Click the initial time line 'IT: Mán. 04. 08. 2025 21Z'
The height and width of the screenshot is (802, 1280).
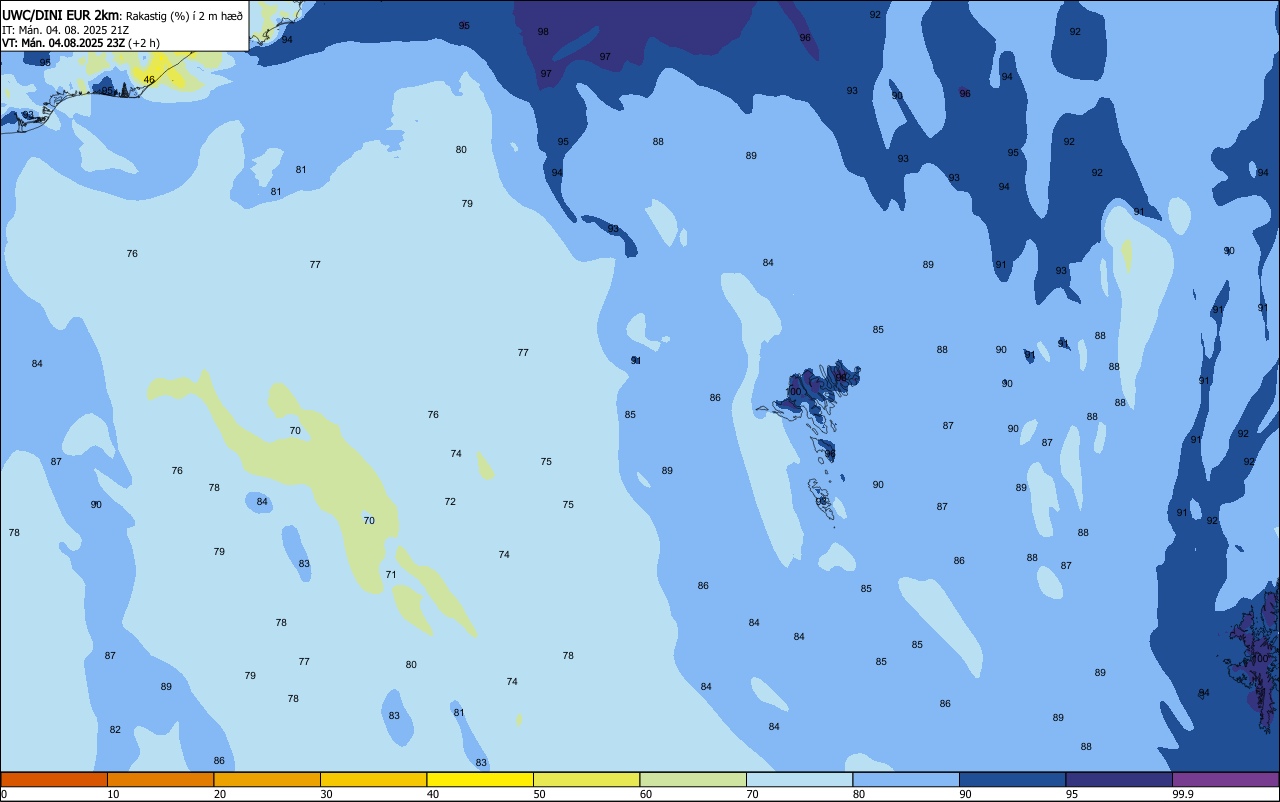pos(65,30)
